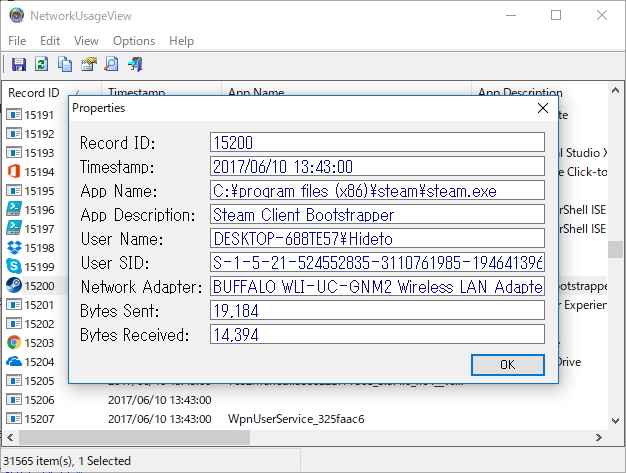Click the status bar item count text

click(x=67, y=461)
